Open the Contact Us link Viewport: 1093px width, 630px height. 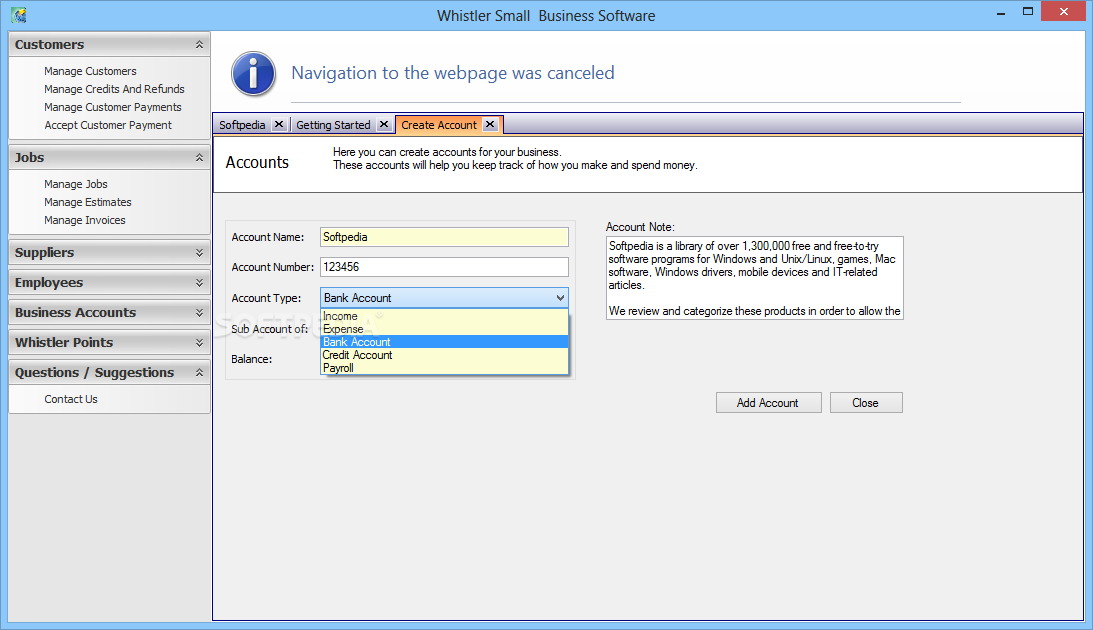coord(71,399)
